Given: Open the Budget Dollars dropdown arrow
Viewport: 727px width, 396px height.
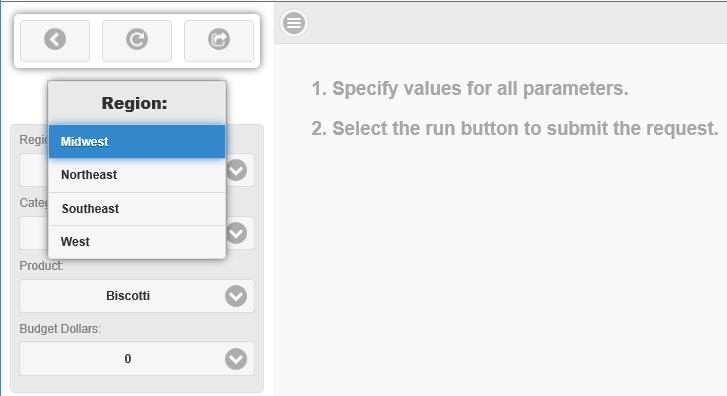Looking at the screenshot, I should click(x=236, y=359).
